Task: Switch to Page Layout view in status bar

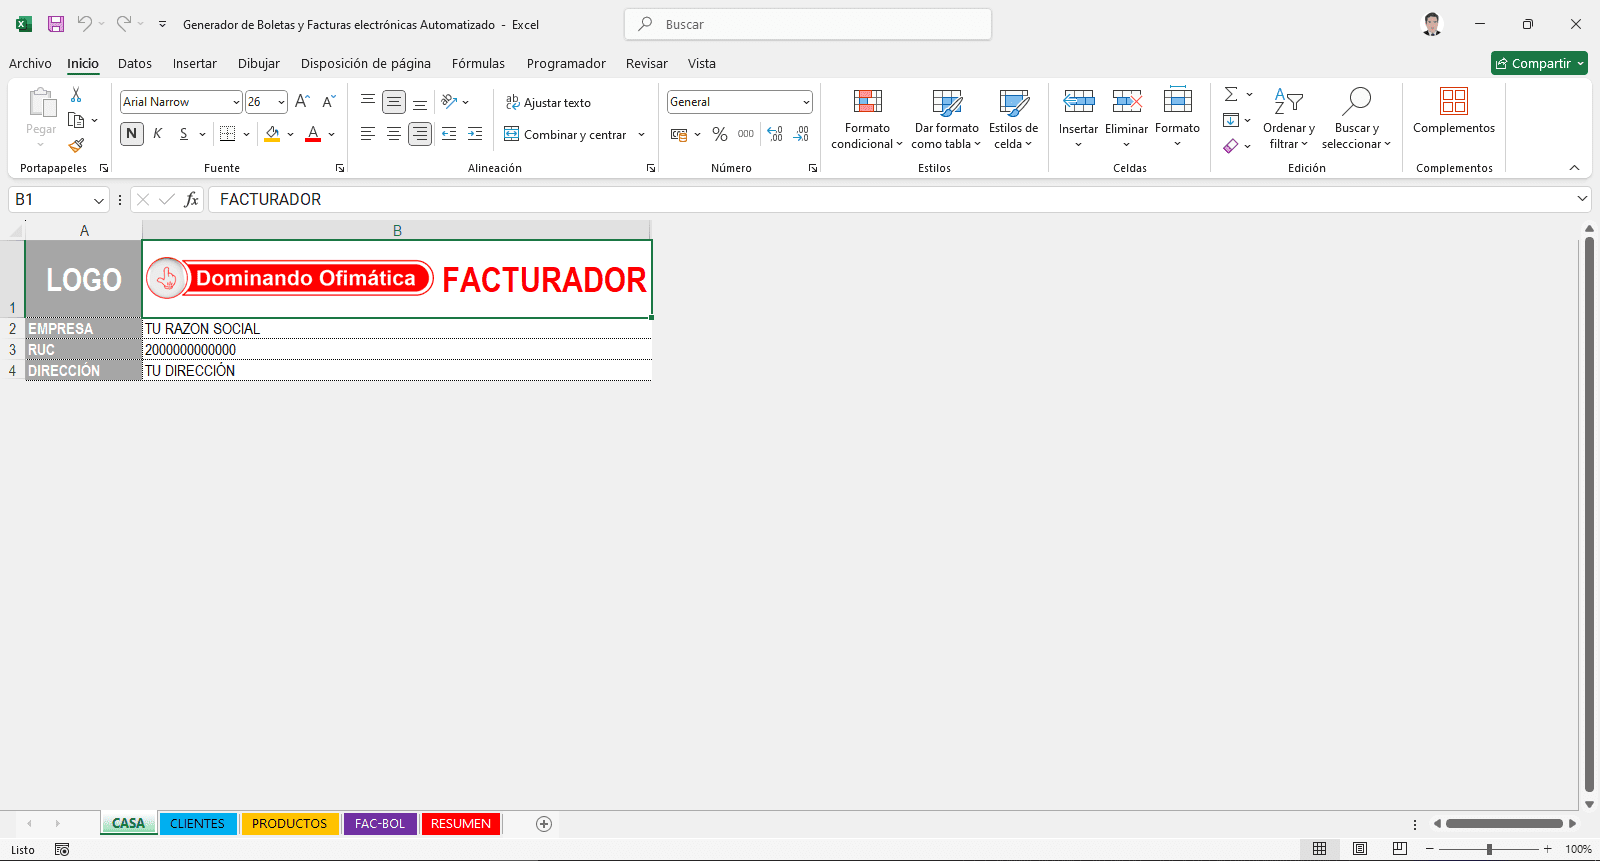Action: [x=1360, y=849]
